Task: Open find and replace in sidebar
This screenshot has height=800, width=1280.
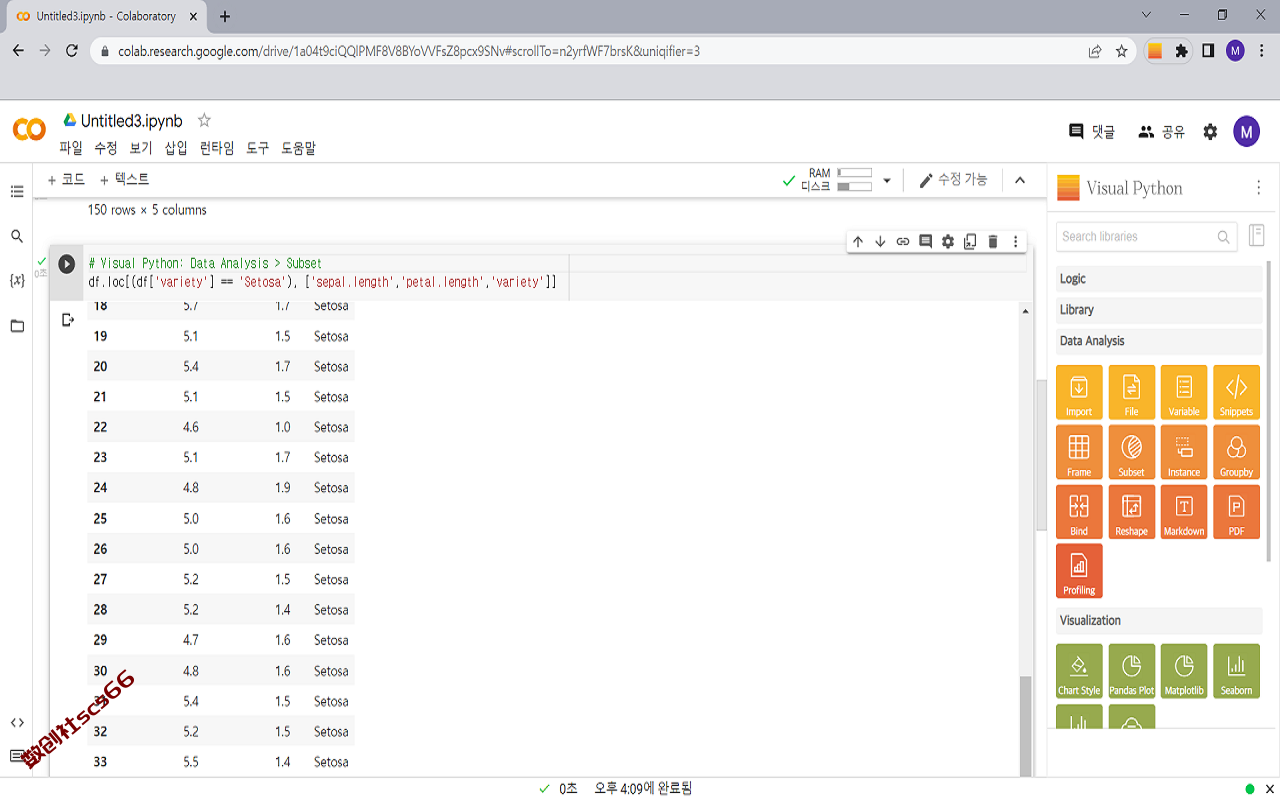Action: (17, 236)
